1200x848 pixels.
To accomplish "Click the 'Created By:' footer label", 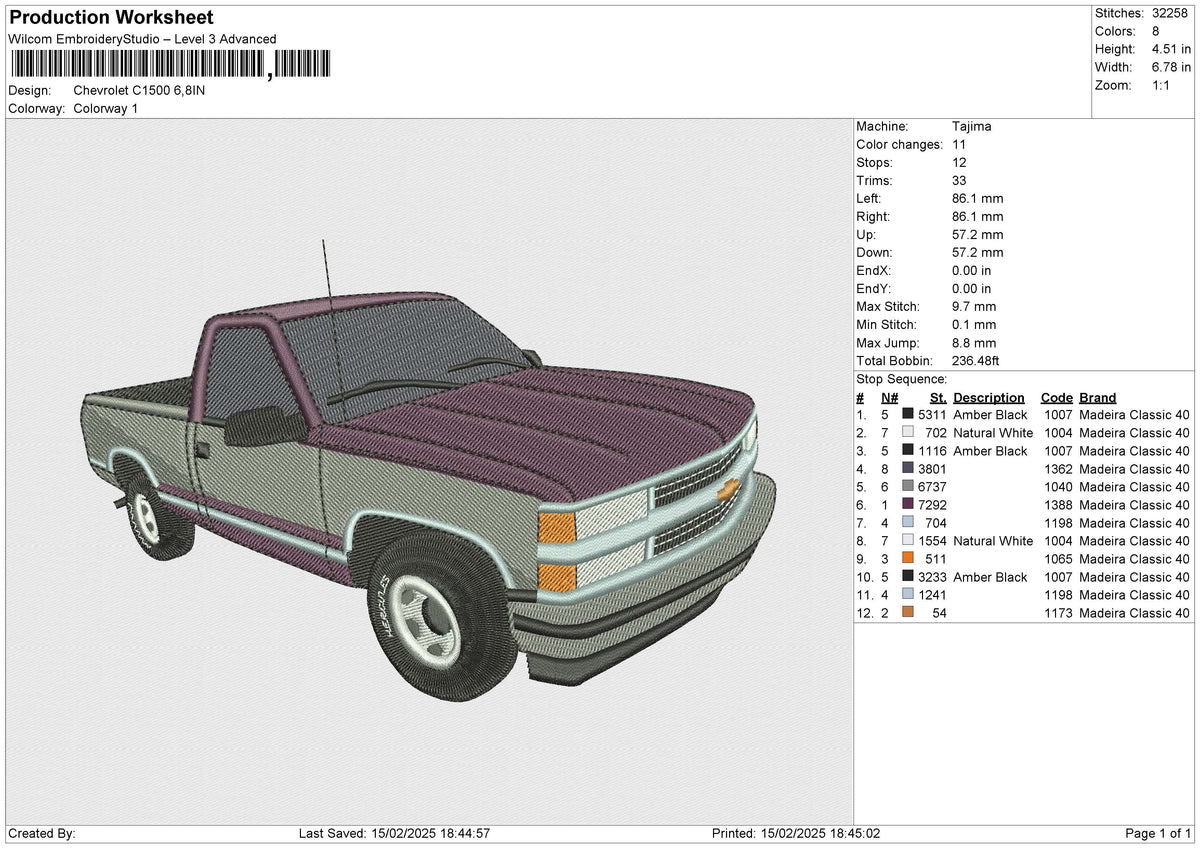I will (42, 834).
